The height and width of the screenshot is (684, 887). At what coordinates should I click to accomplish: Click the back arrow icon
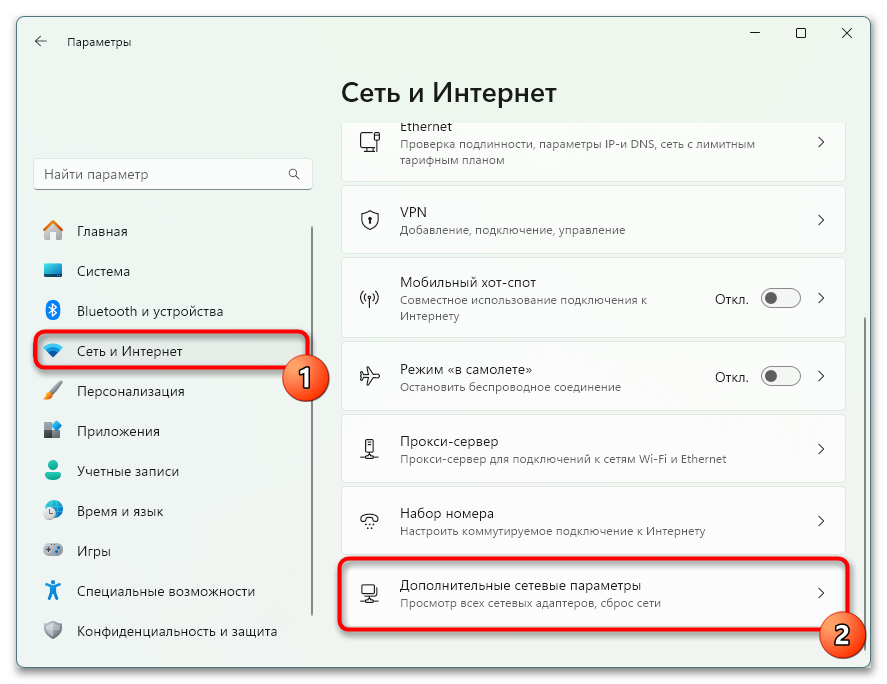[41, 41]
